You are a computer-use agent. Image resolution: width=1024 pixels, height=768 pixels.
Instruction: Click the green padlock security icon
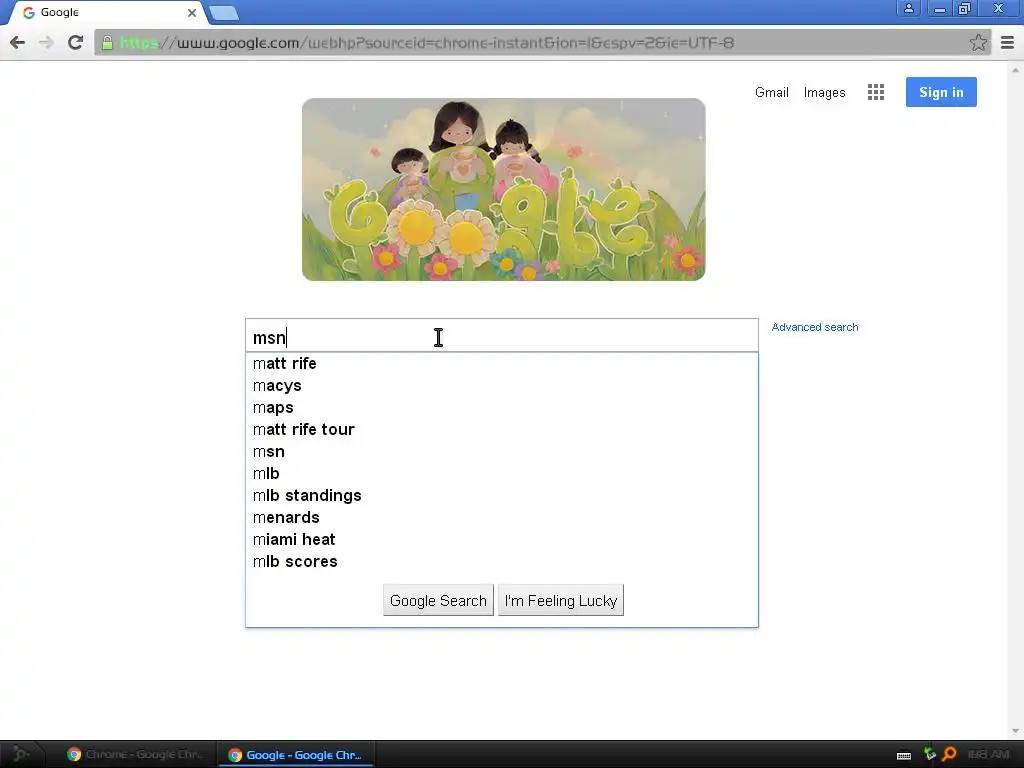pos(107,43)
